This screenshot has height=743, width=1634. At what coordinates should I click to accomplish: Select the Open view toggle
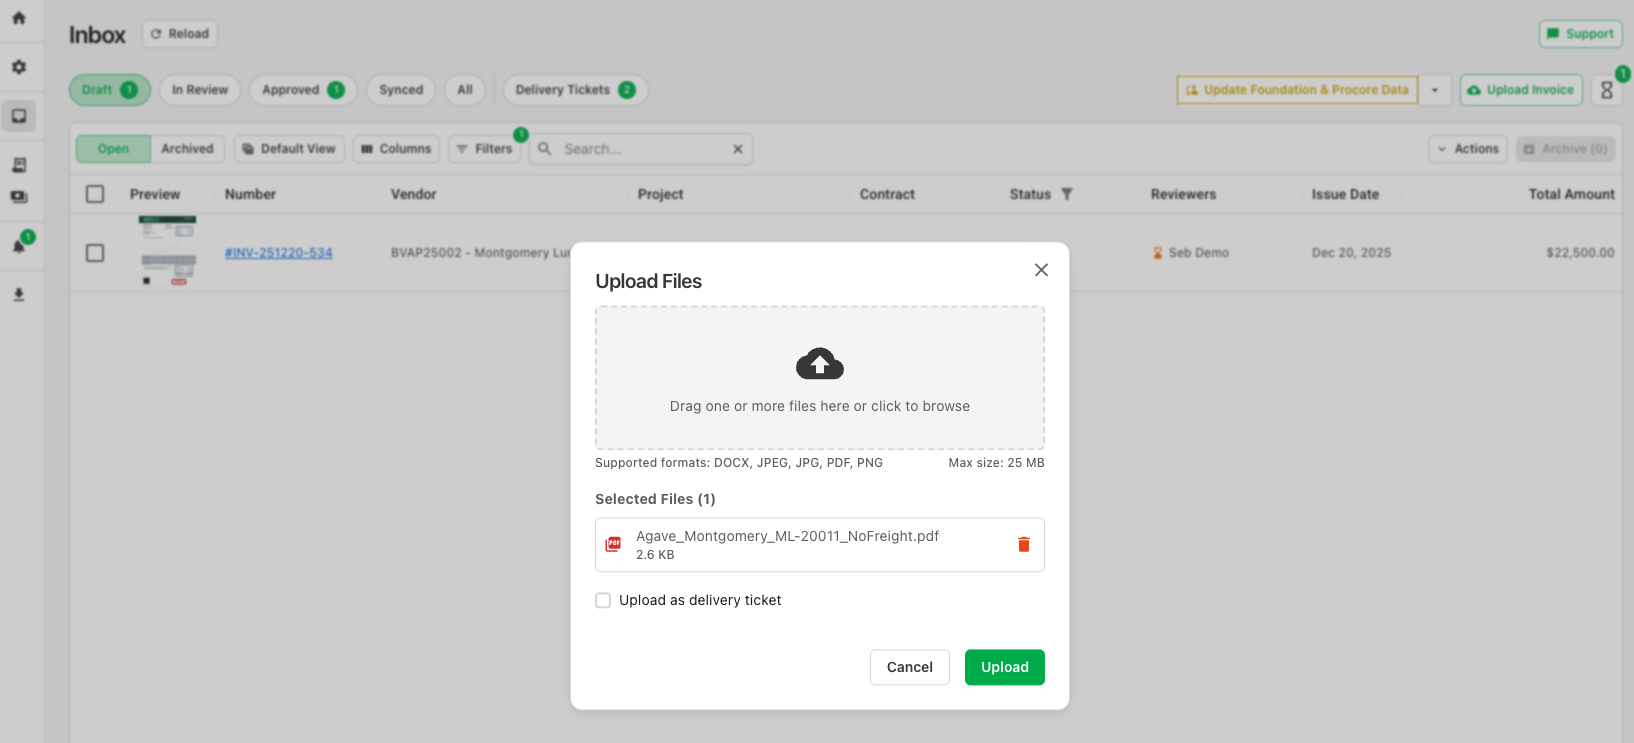point(113,149)
